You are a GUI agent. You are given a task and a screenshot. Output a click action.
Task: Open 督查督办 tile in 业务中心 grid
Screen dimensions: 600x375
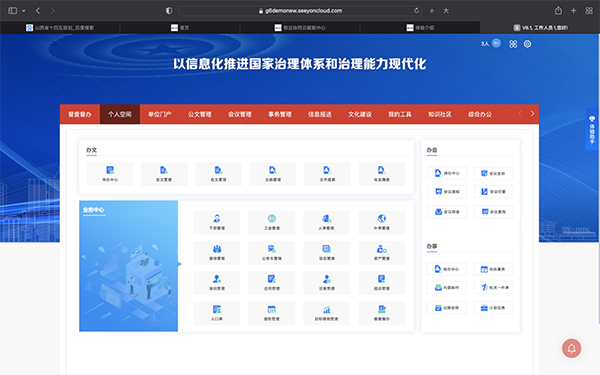coord(382,313)
